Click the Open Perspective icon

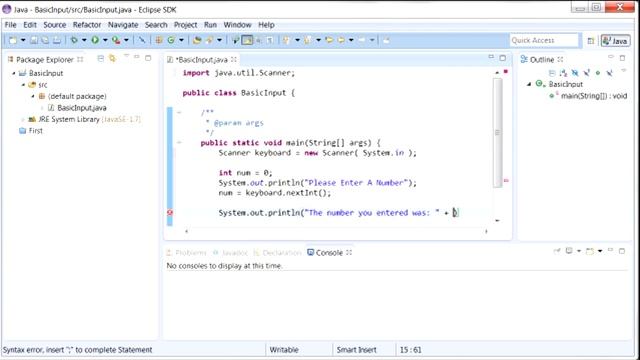(x=591, y=40)
